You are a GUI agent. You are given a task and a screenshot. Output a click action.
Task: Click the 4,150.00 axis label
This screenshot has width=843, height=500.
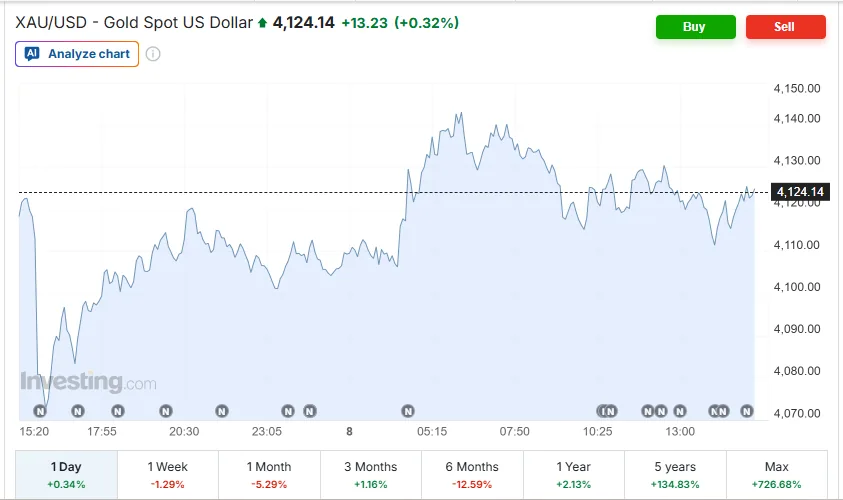pyautogui.click(x=797, y=88)
